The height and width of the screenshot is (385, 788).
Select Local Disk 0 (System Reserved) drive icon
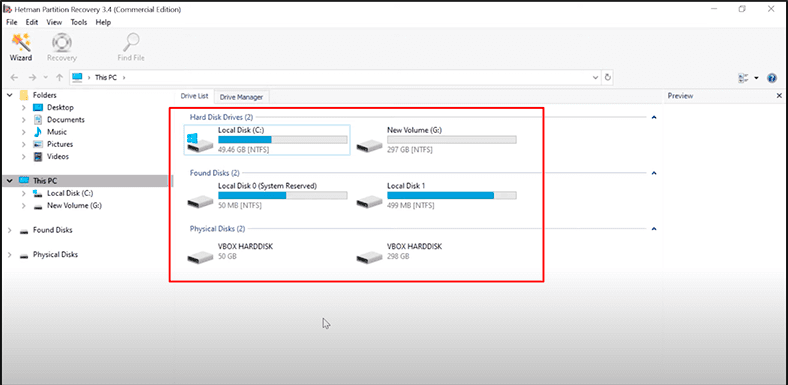[200, 201]
